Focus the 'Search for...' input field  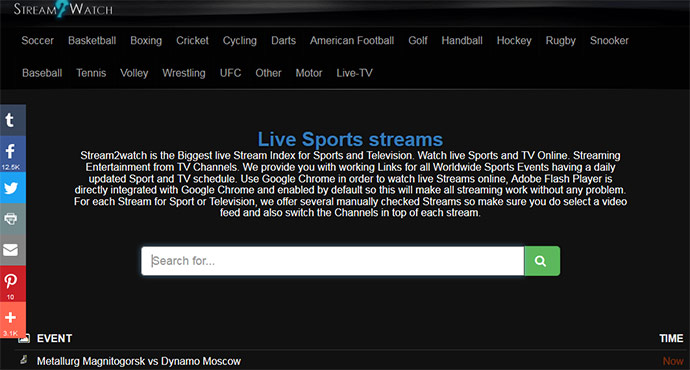[x=333, y=261]
